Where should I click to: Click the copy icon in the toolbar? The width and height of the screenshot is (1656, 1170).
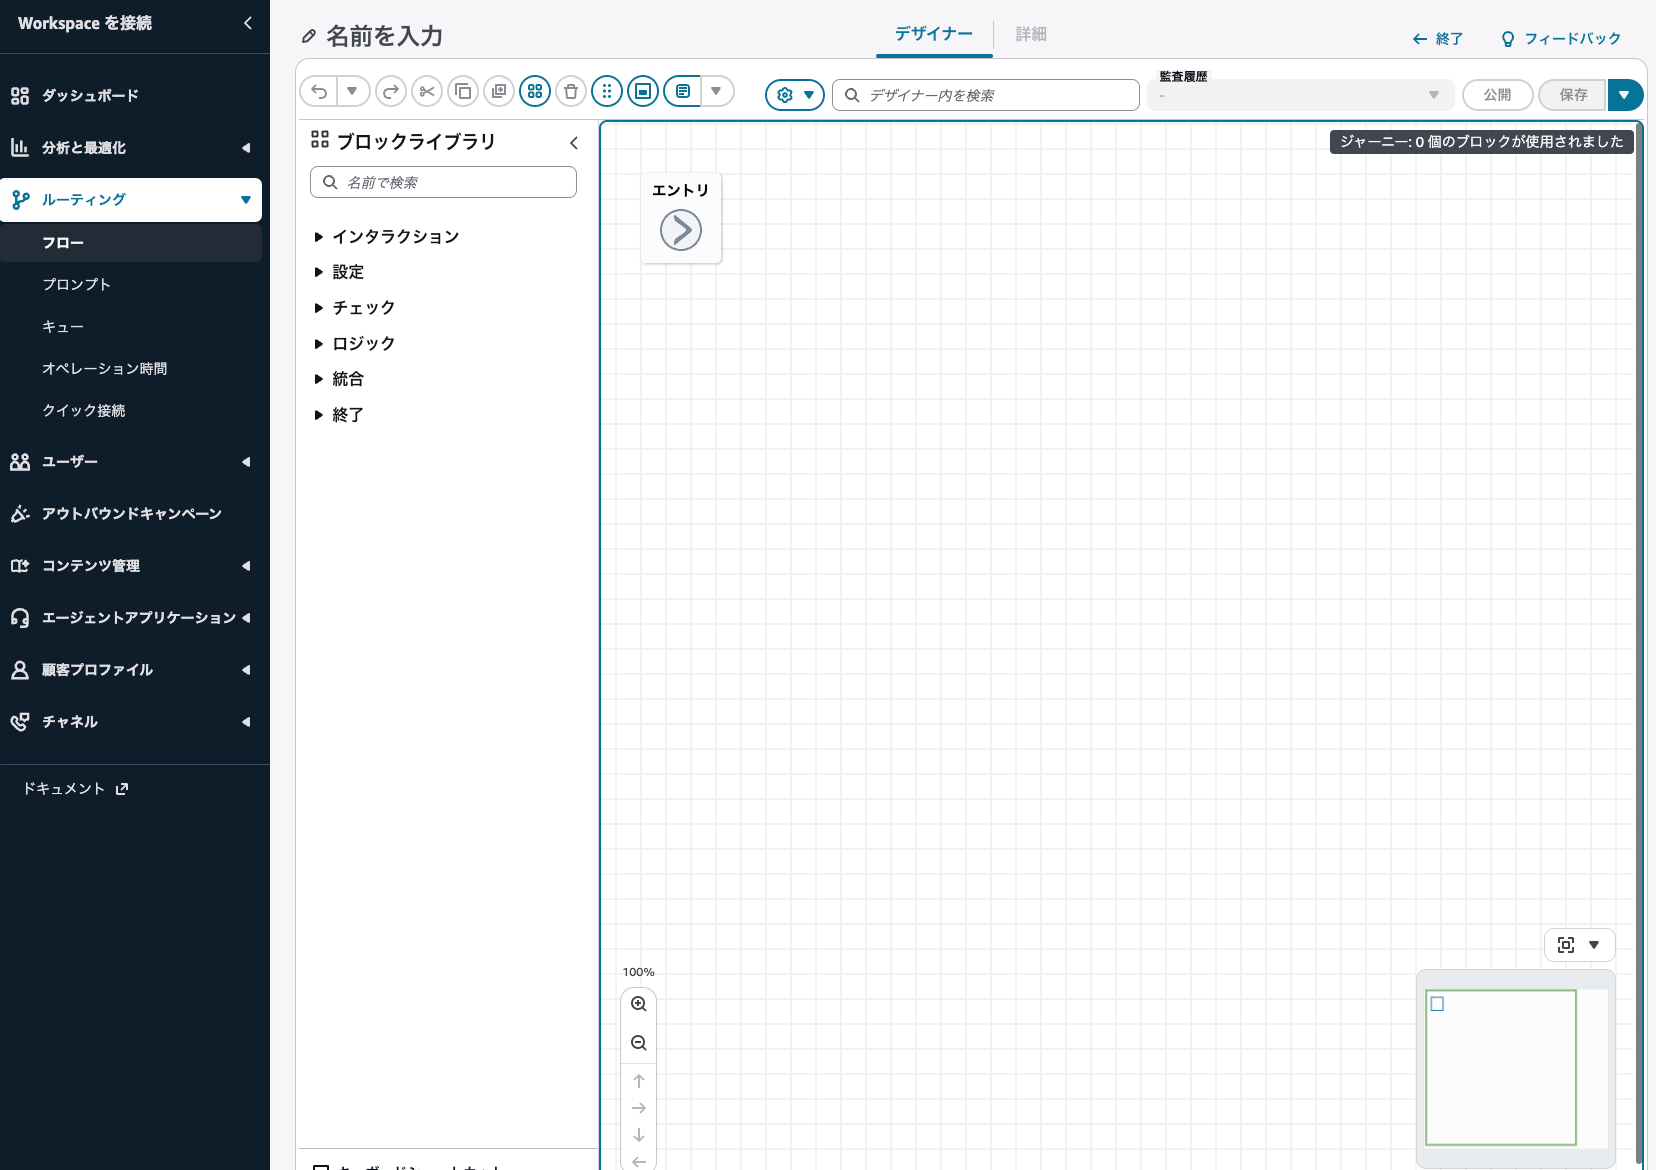coord(463,92)
